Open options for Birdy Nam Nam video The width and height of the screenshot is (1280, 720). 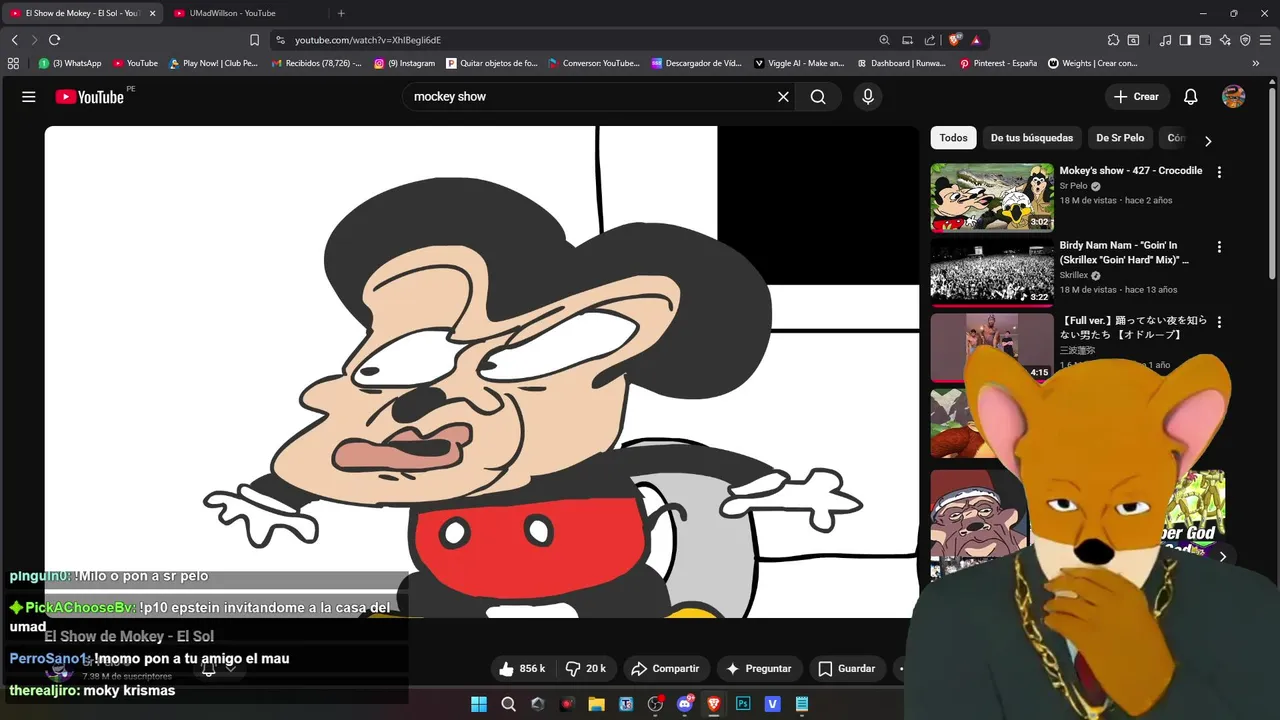click(1219, 247)
